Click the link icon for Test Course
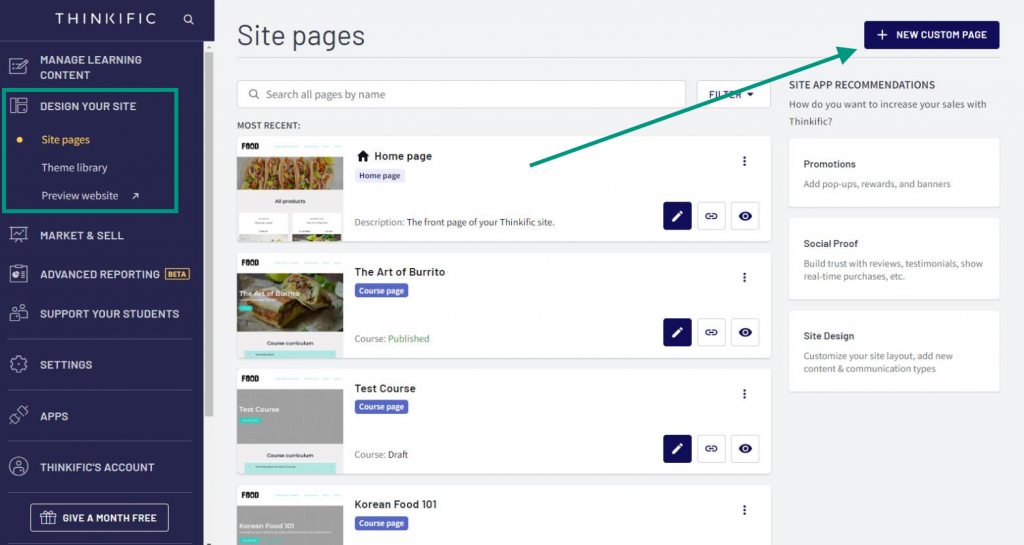The image size is (1024, 545). pyautogui.click(x=711, y=448)
